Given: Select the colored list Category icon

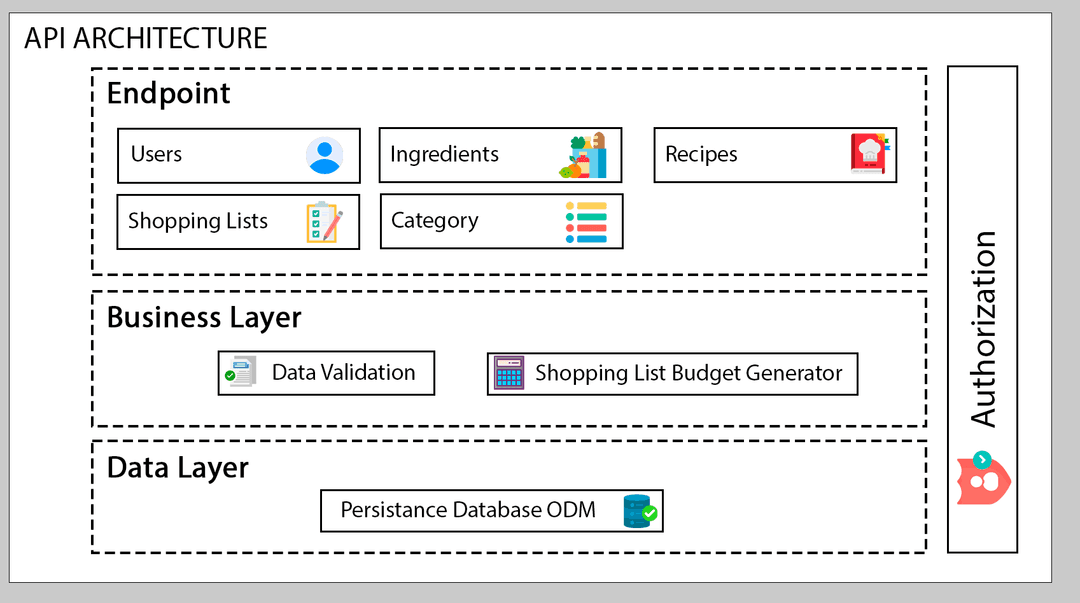Looking at the screenshot, I should [x=586, y=222].
